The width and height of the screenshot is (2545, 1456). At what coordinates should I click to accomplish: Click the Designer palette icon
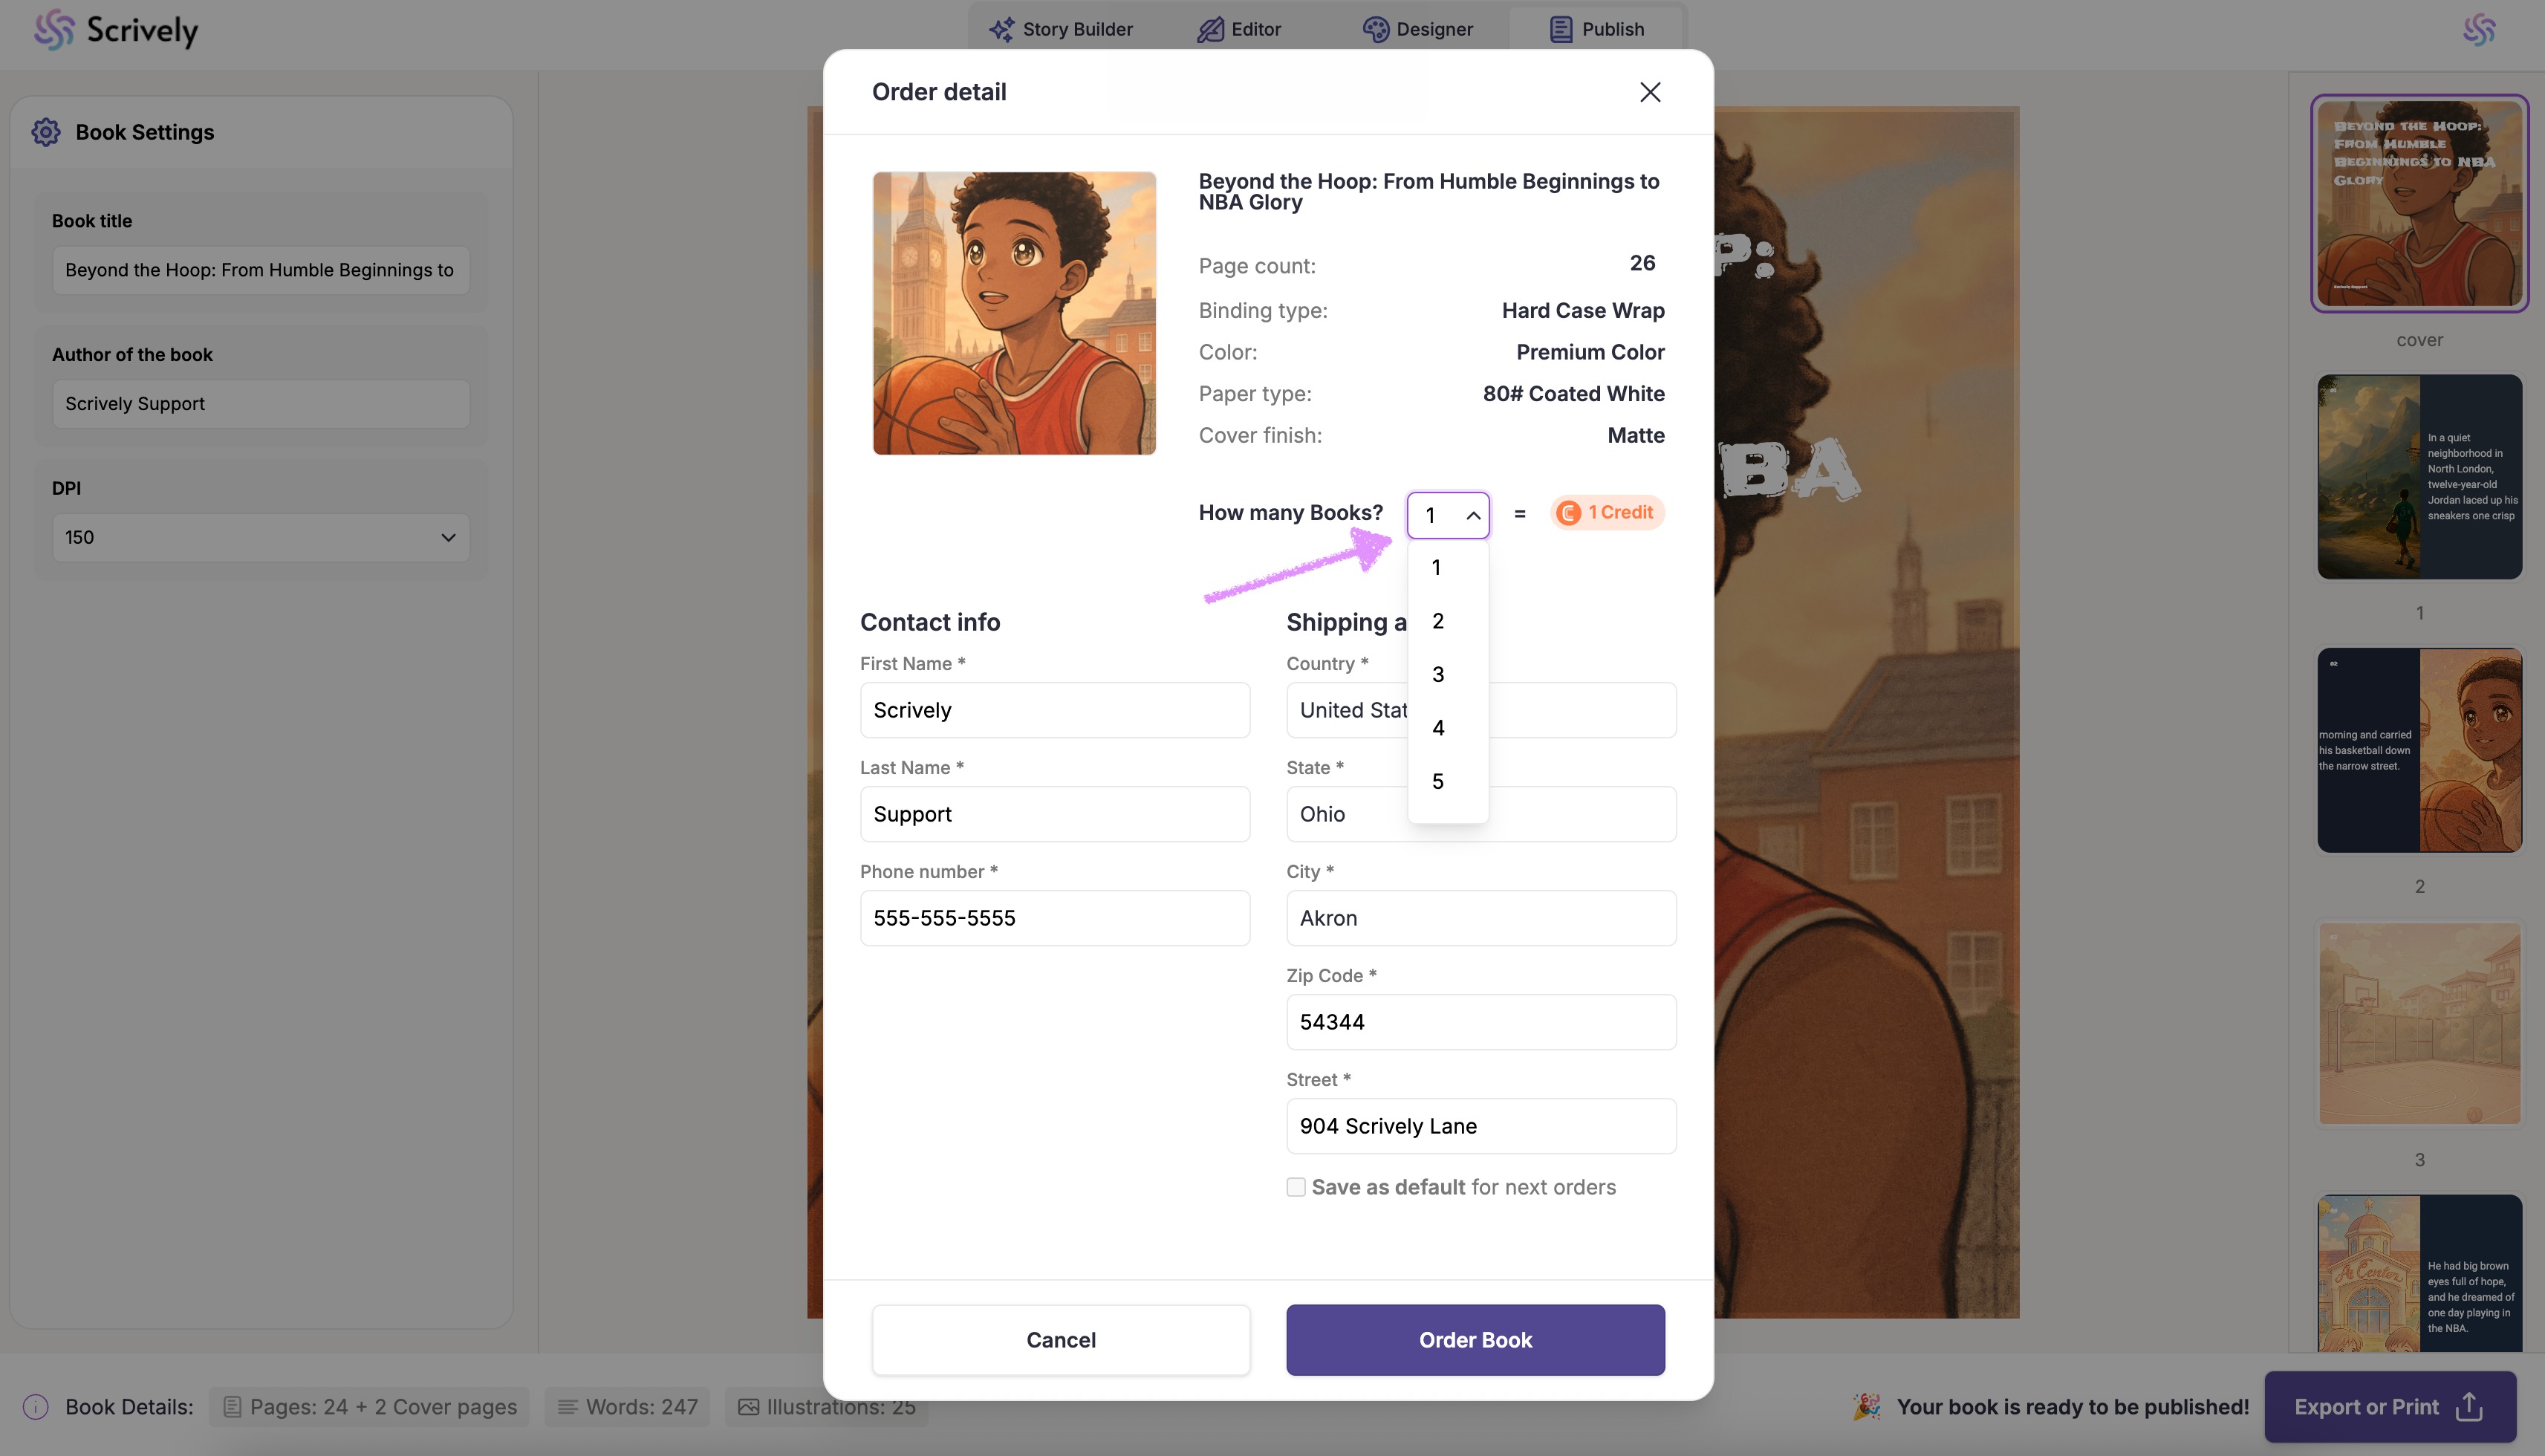[1376, 29]
